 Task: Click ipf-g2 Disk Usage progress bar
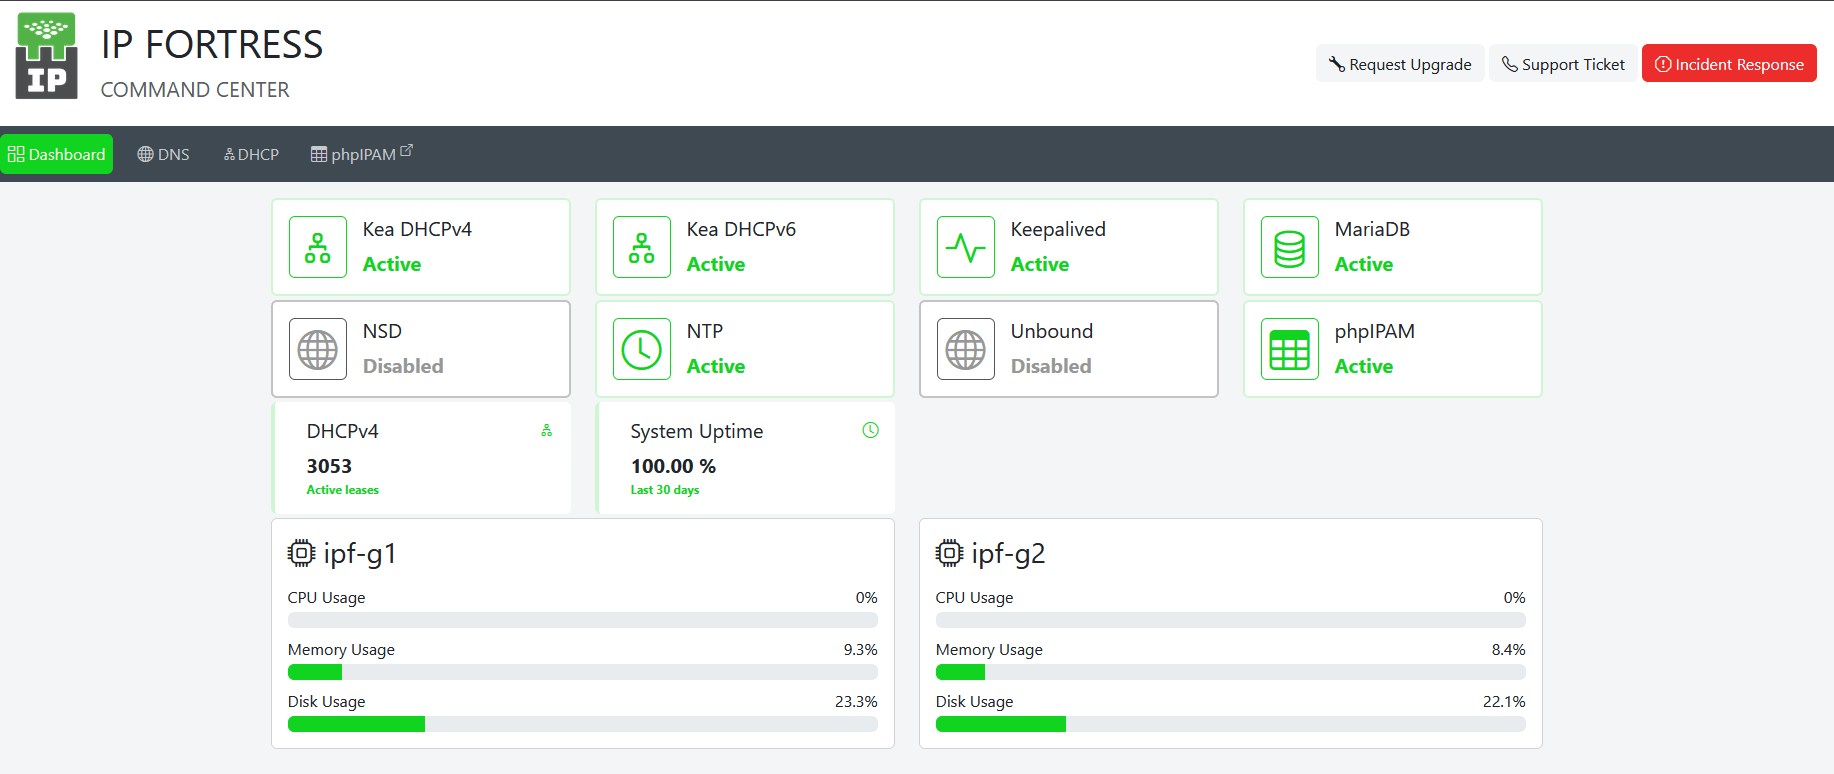(x=1231, y=724)
